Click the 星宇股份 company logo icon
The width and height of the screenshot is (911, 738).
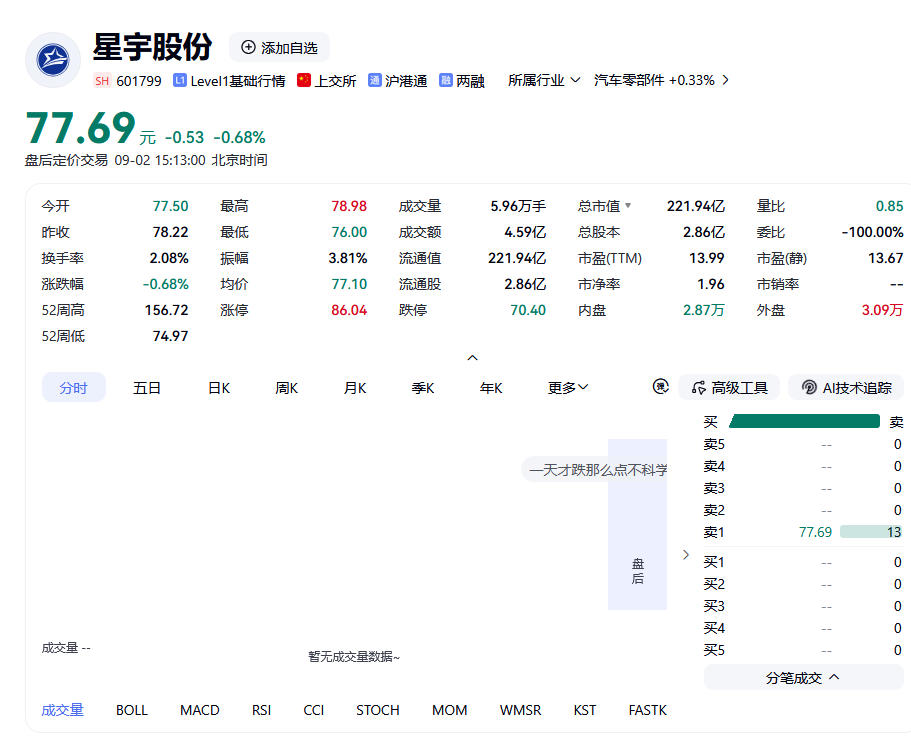point(53,60)
